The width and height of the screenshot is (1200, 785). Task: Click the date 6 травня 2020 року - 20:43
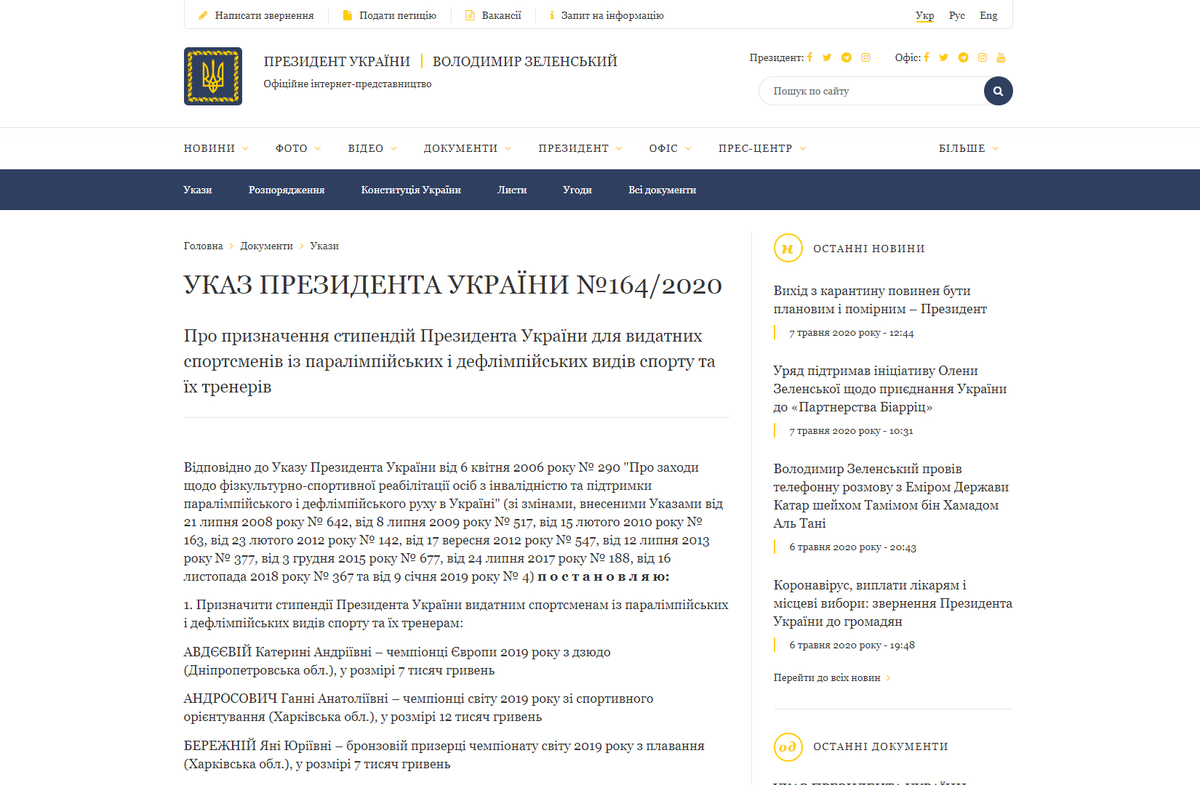(x=853, y=548)
